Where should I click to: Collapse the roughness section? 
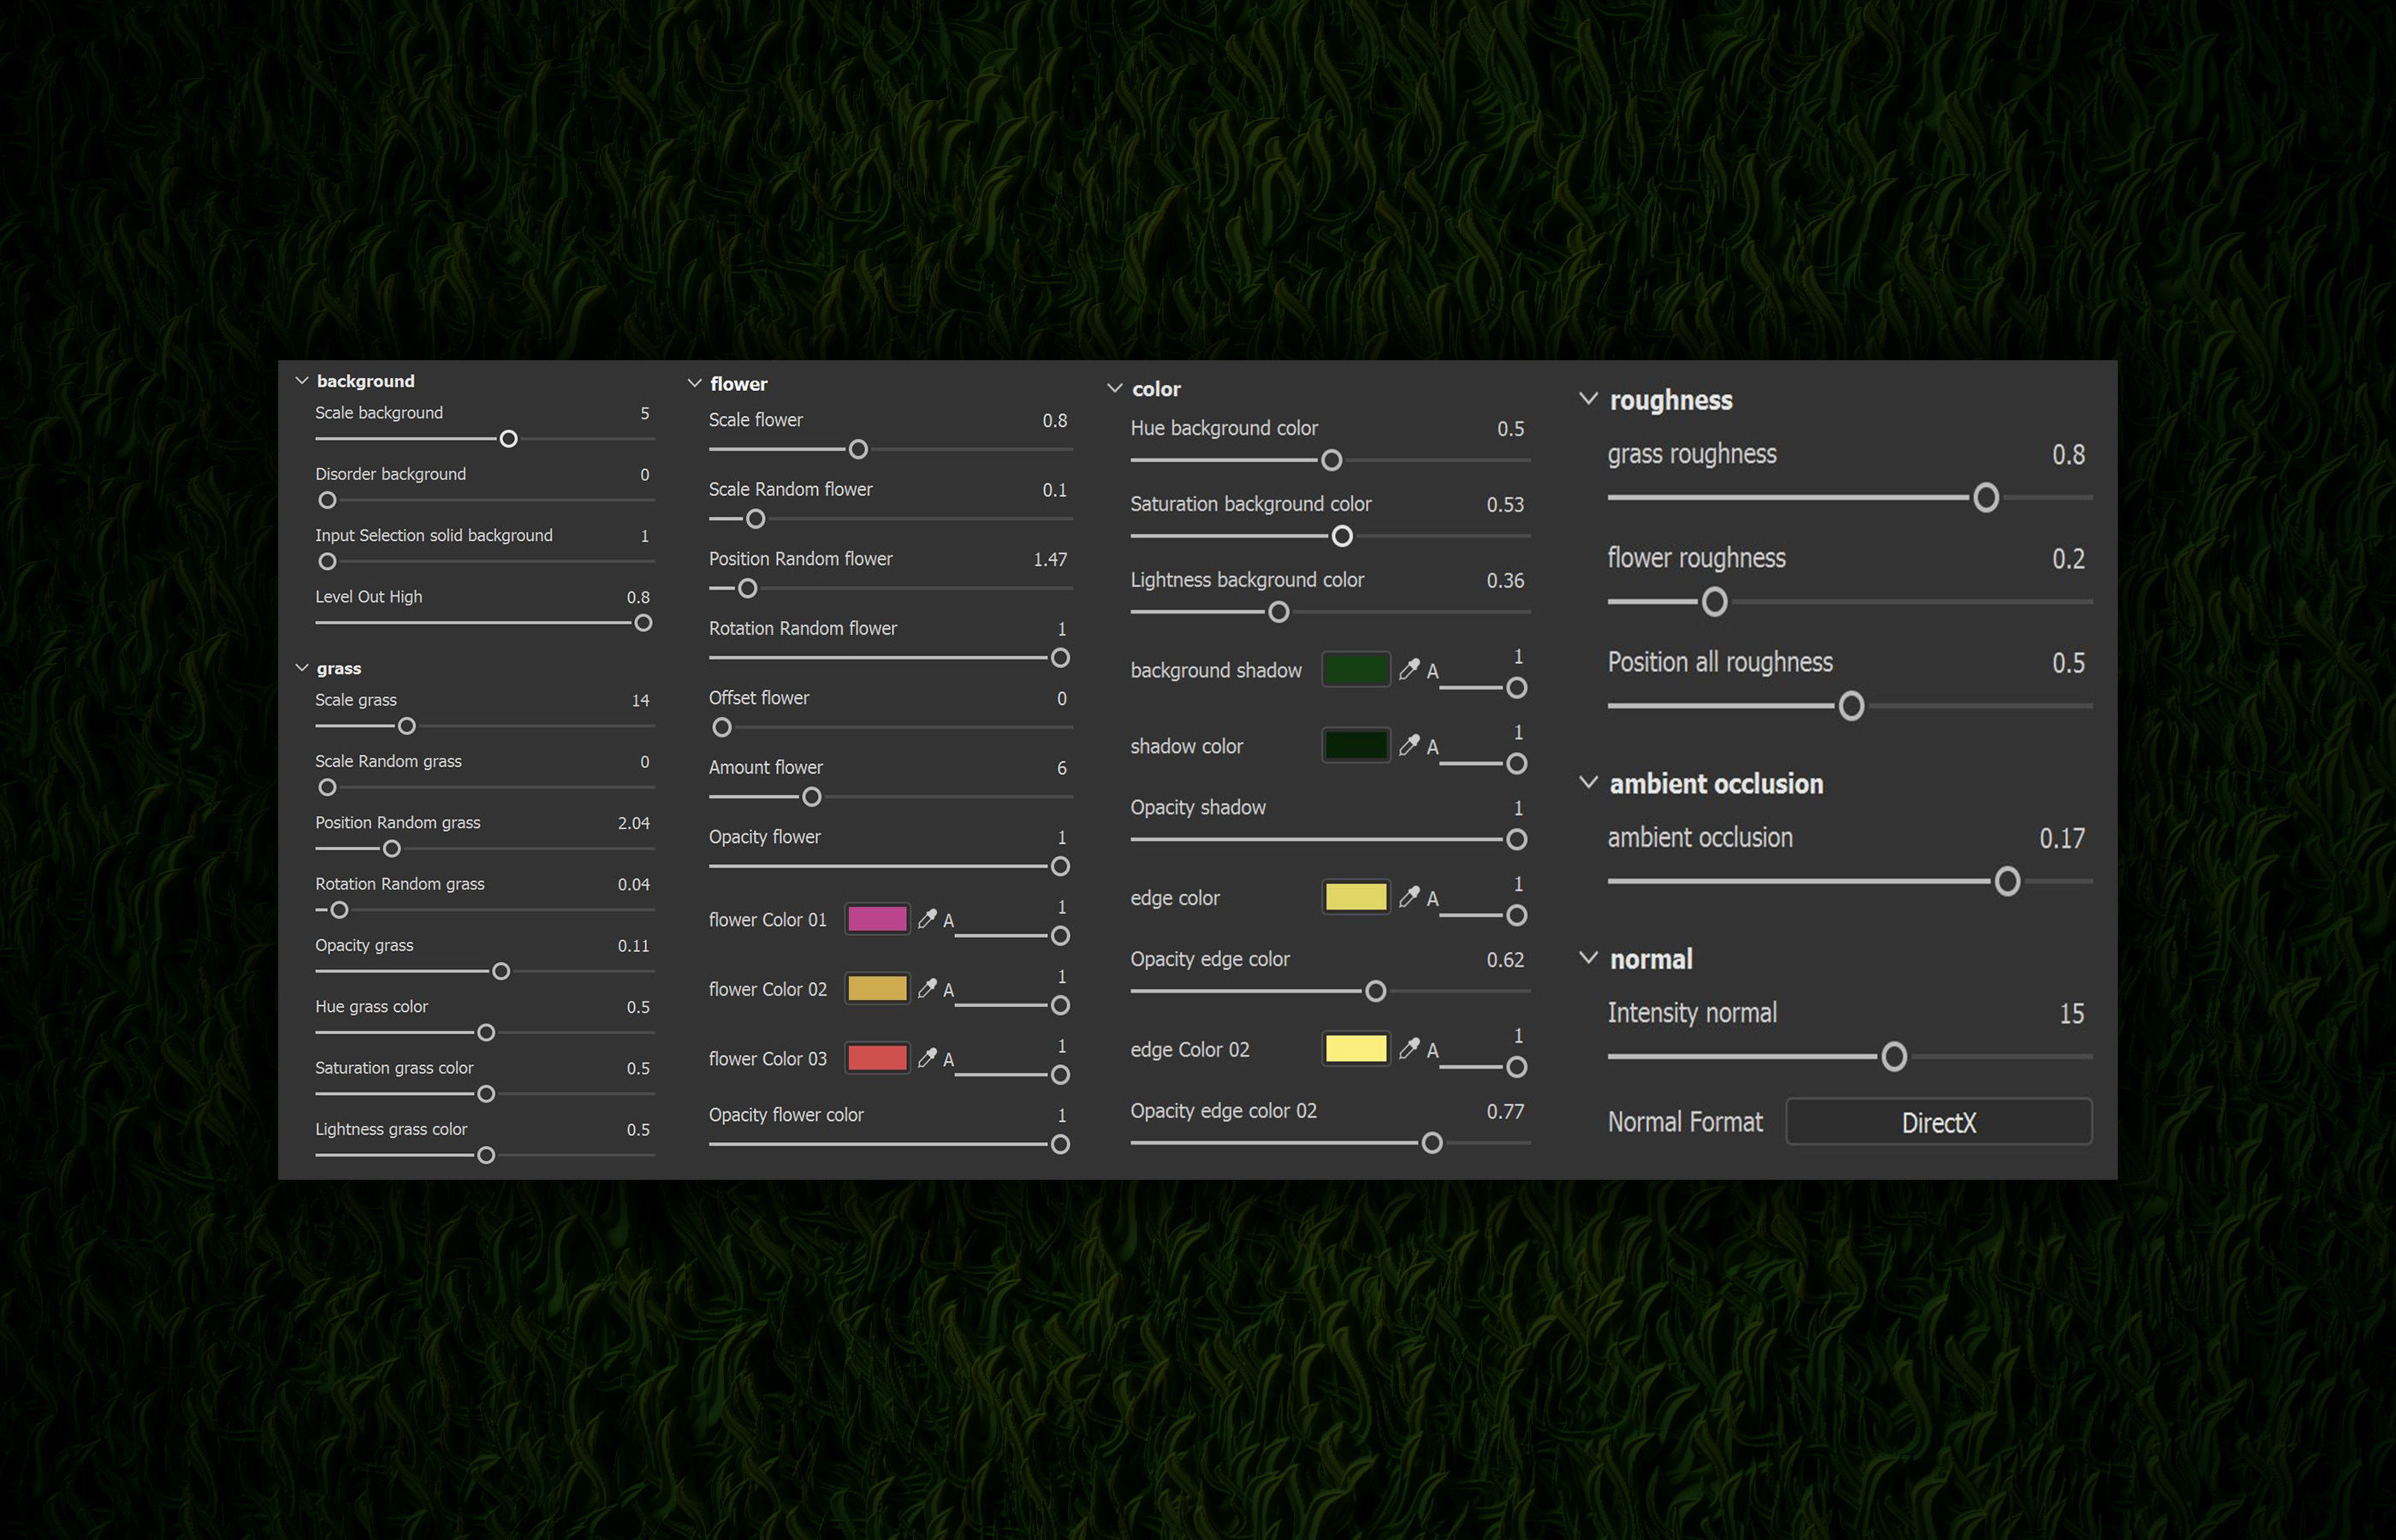pyautogui.click(x=1588, y=399)
